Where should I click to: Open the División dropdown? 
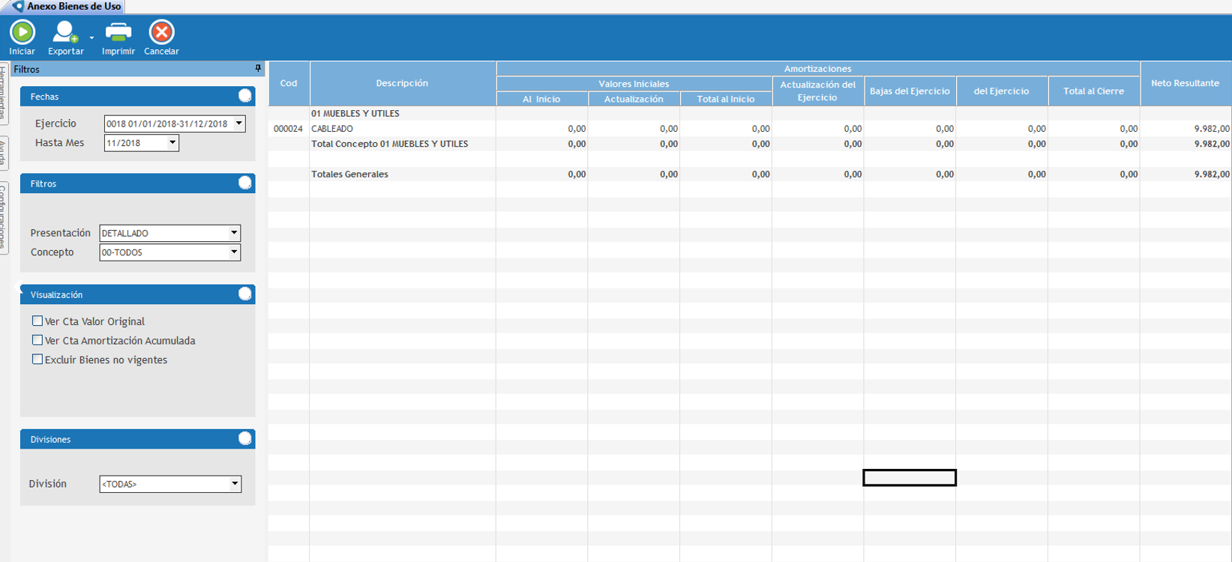pos(235,484)
